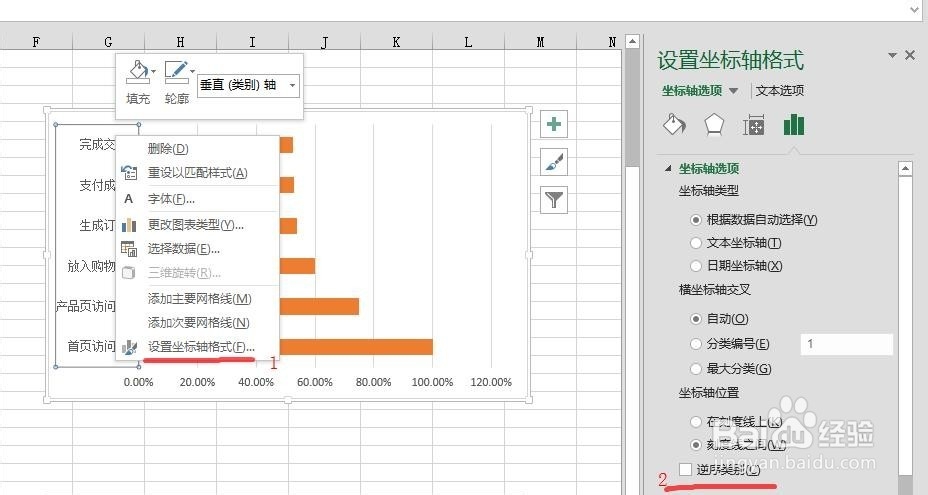Viewport: 928px width, 495px height.
Task: Click the 100.00% horizontal axis label
Action: pyautogui.click(x=432, y=382)
